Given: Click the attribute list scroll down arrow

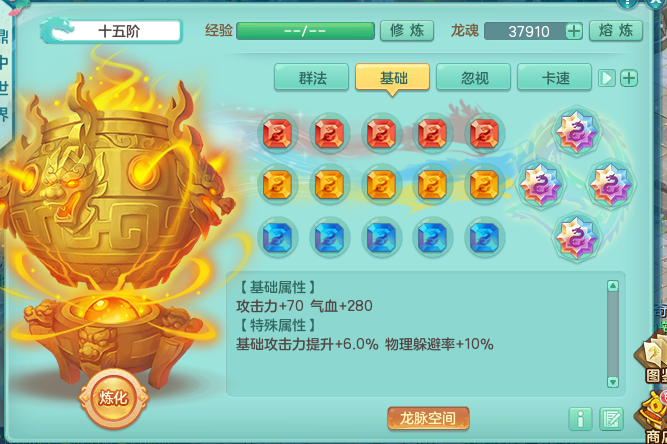Looking at the screenshot, I should click(613, 381).
